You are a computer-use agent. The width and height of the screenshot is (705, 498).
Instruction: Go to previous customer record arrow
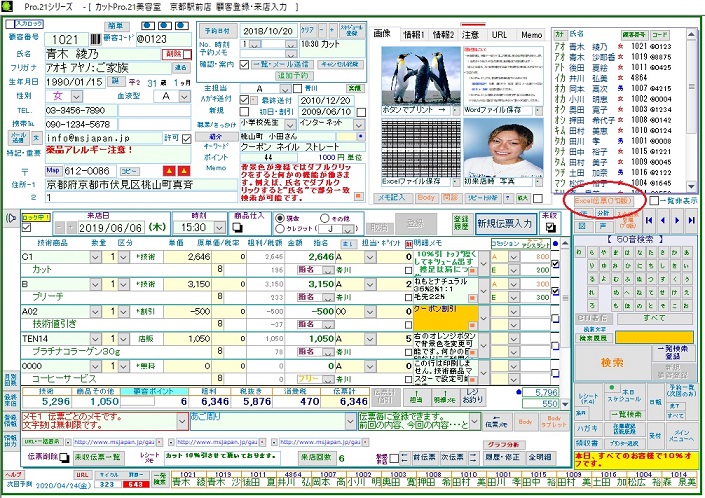tap(662, 220)
